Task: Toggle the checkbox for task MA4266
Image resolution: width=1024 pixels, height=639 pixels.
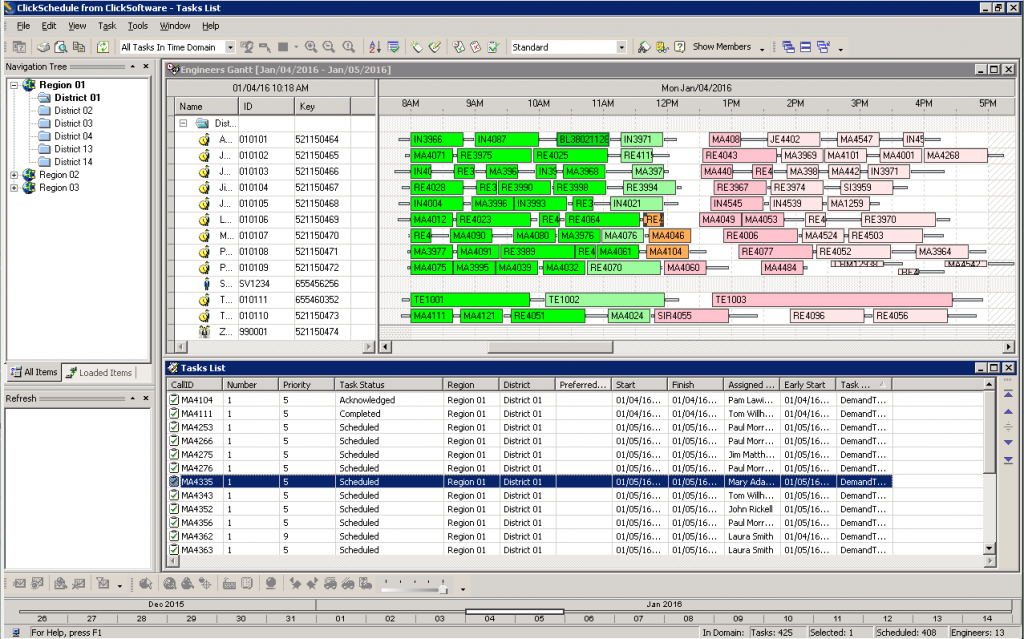Action: tap(174, 441)
